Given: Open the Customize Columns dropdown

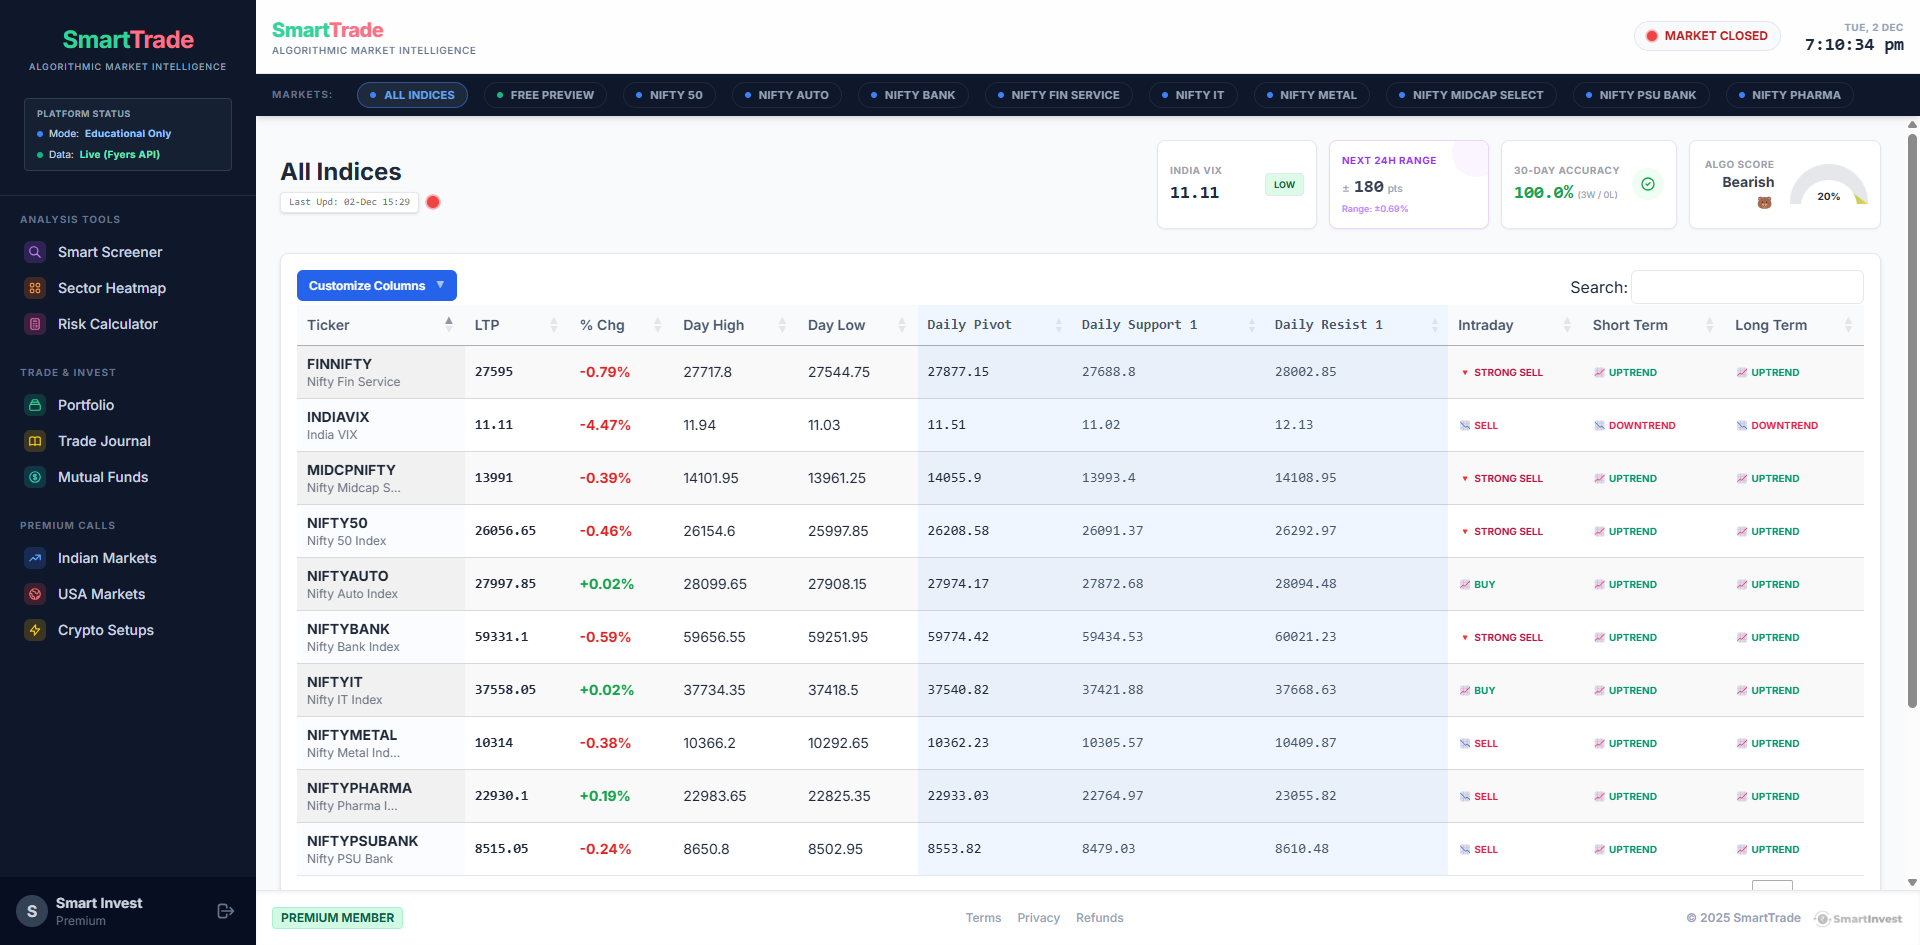Looking at the screenshot, I should click(376, 285).
